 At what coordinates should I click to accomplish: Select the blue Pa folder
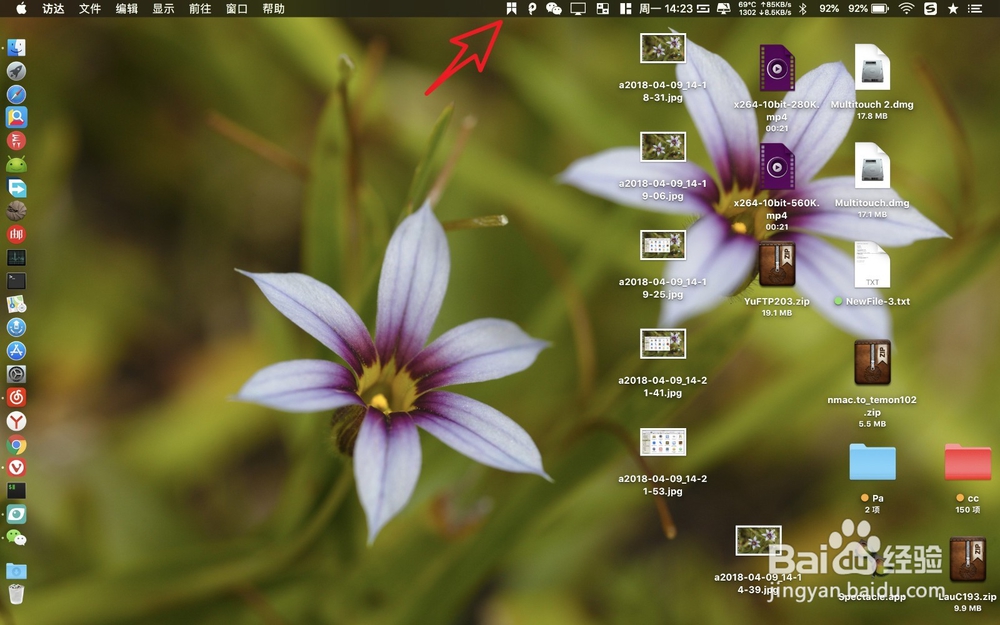[x=872, y=462]
